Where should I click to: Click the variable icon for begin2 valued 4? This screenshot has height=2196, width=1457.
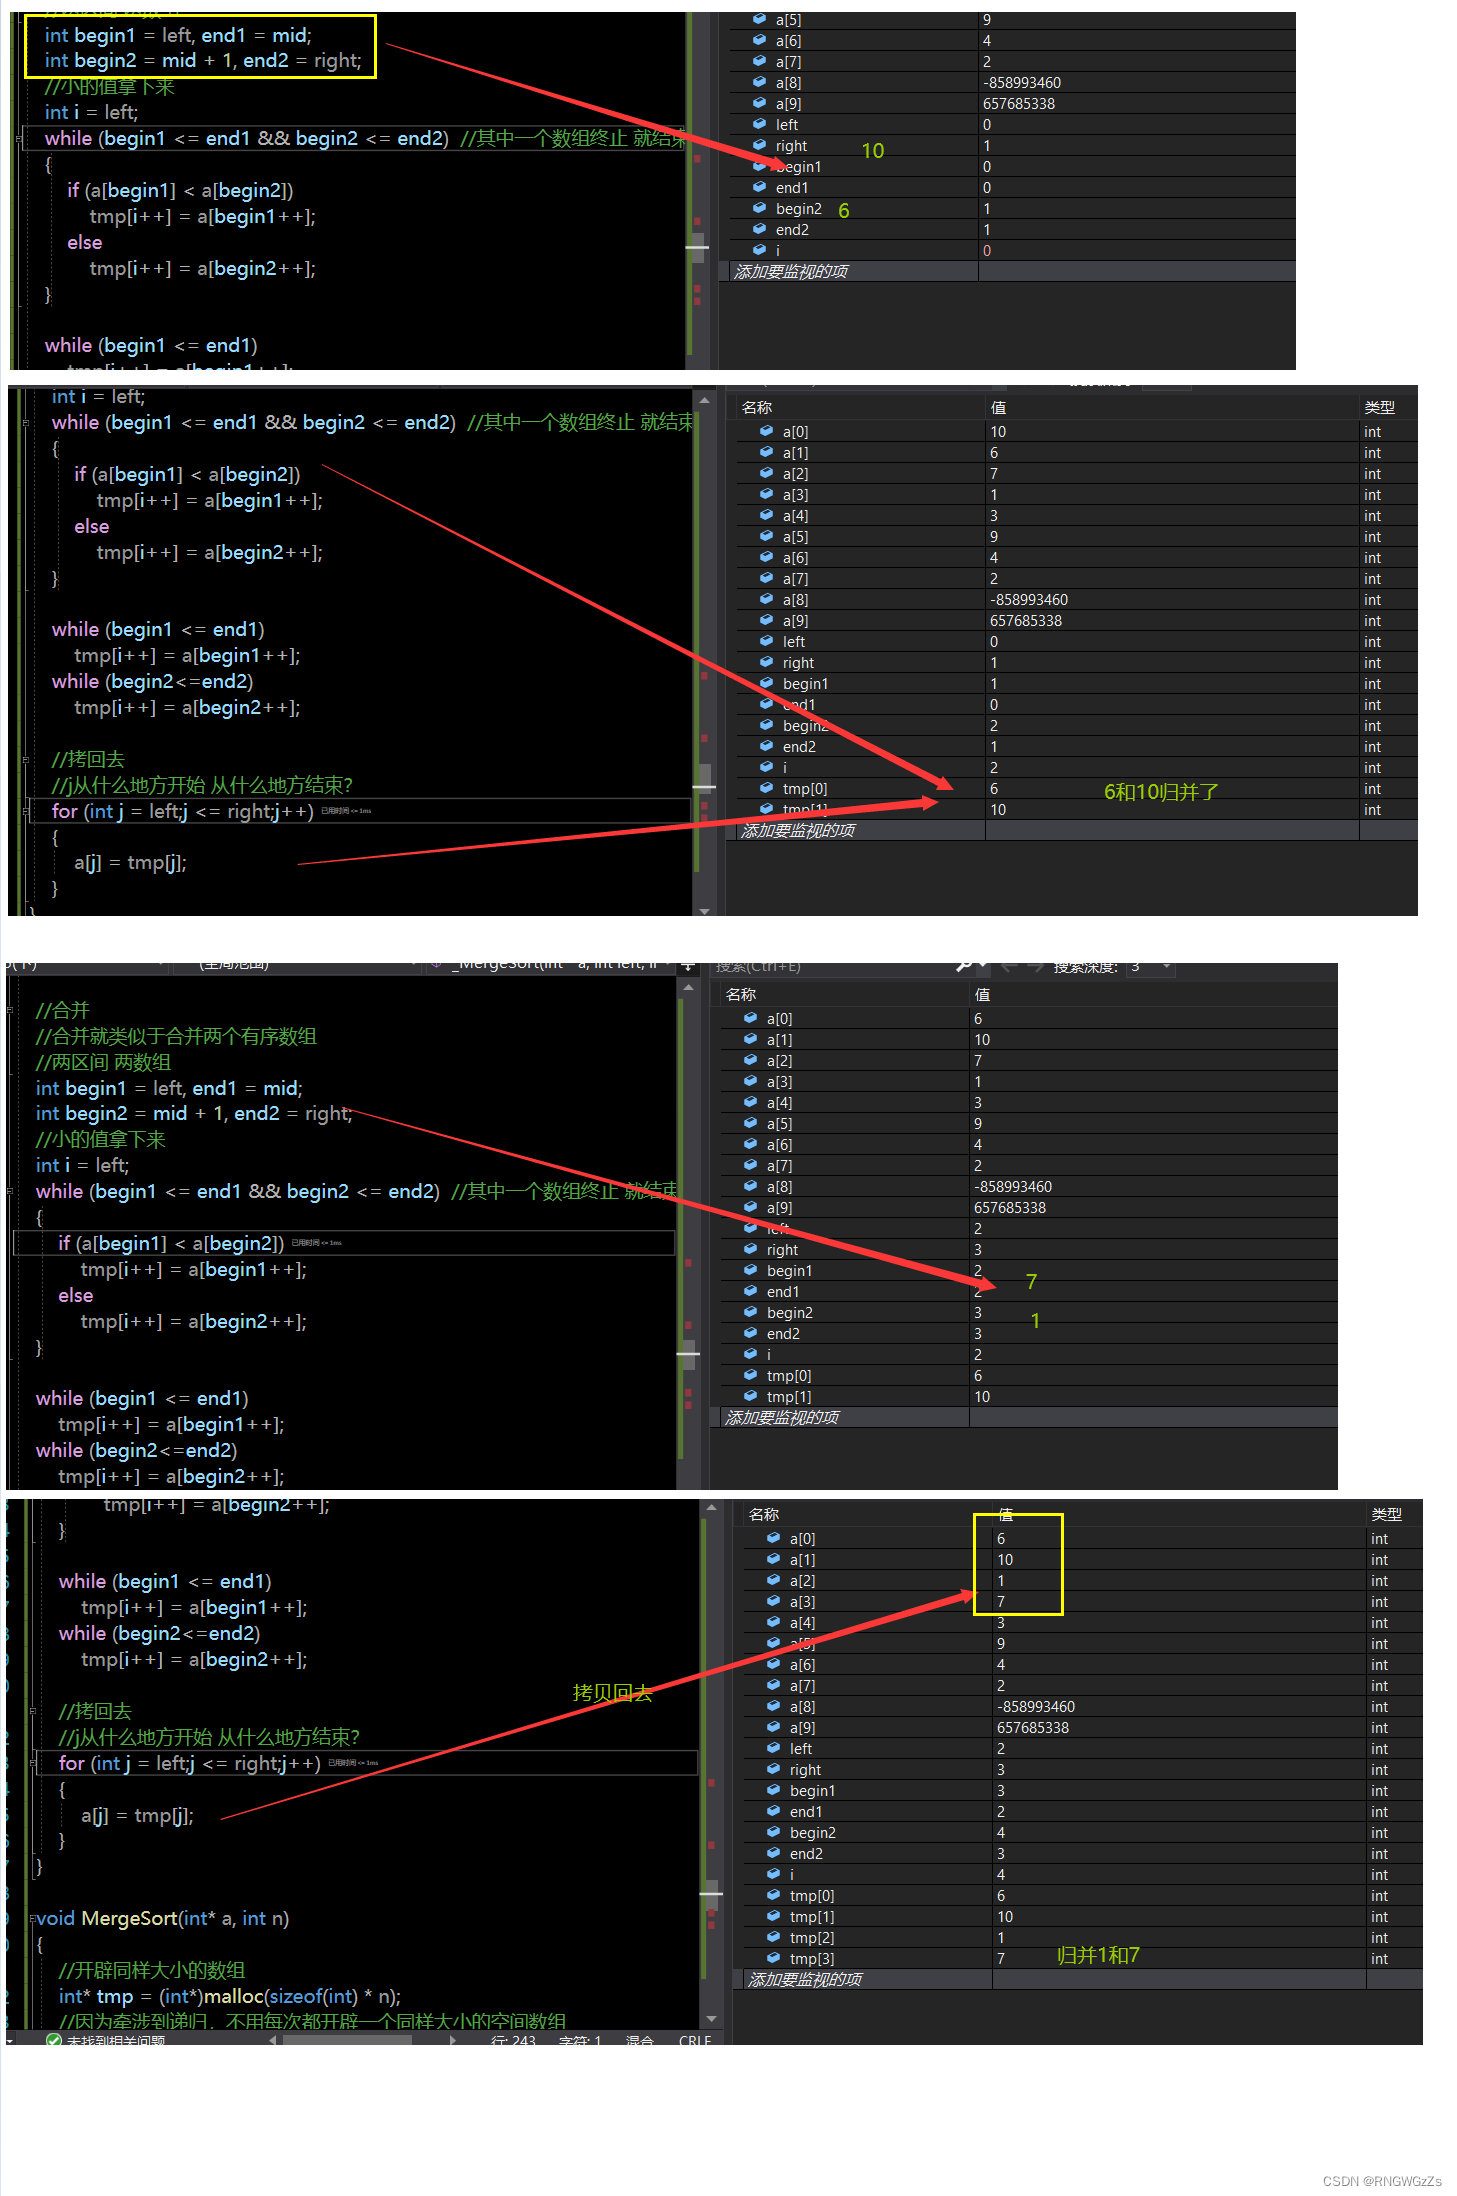pos(773,1831)
